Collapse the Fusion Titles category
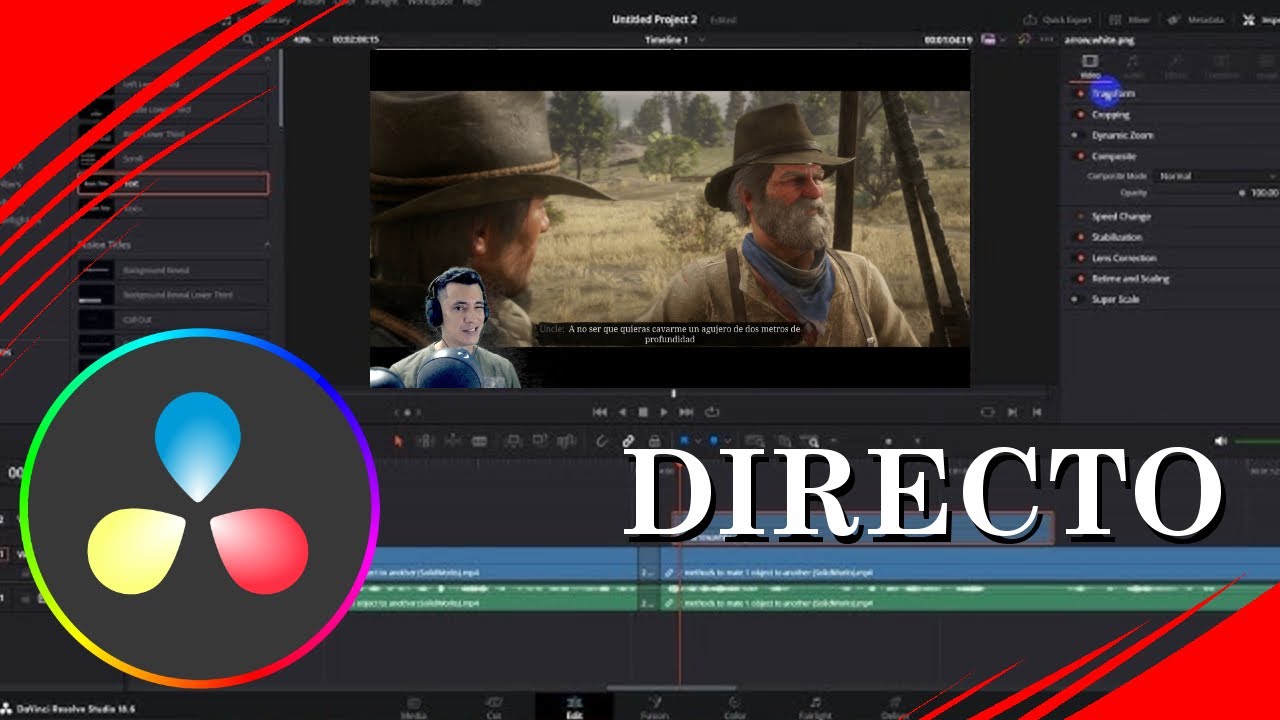 [267, 245]
